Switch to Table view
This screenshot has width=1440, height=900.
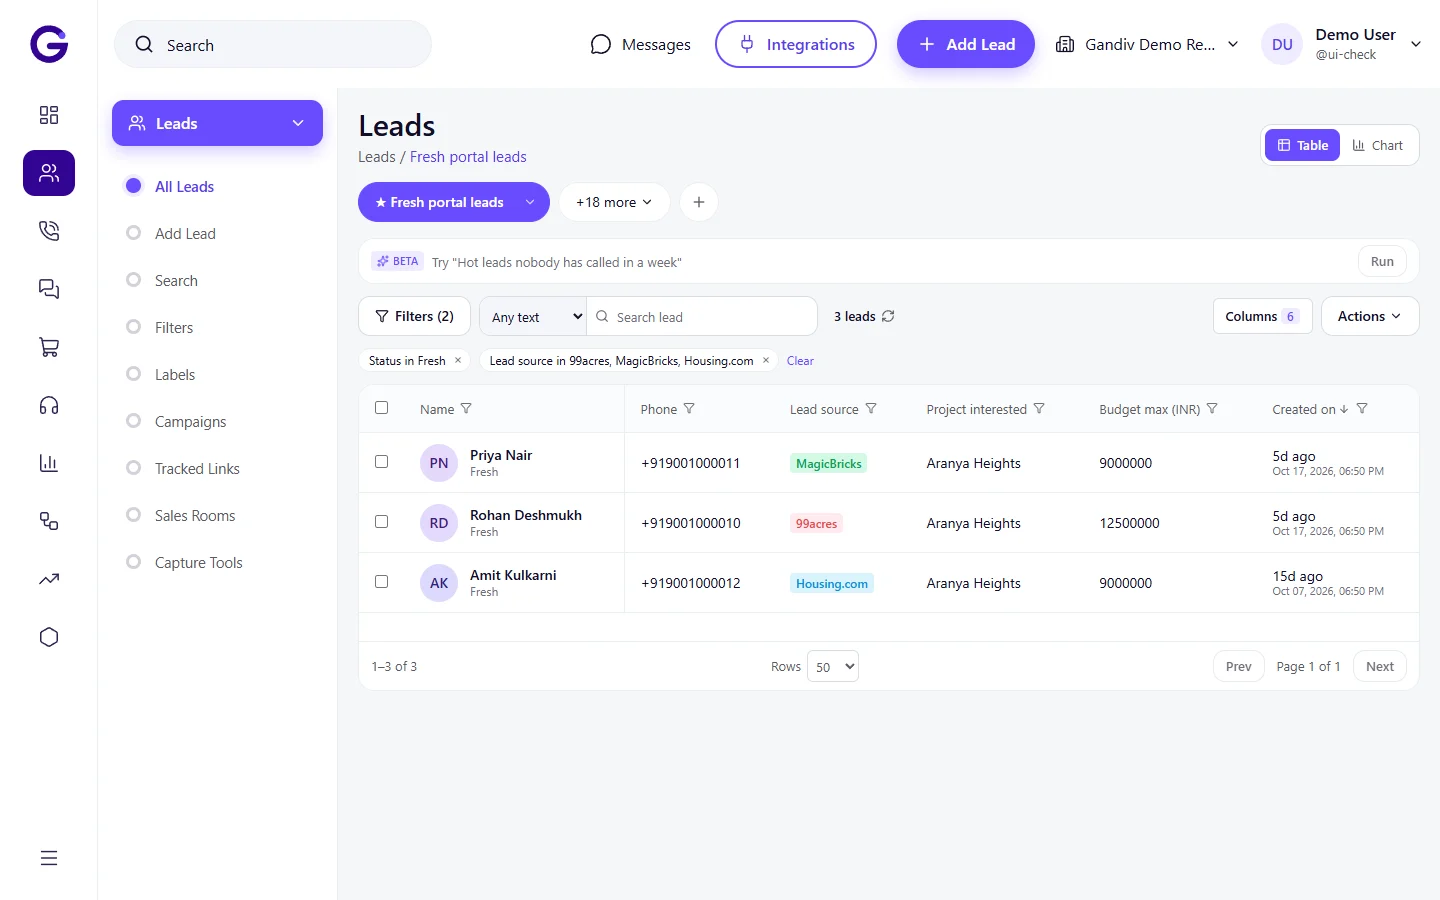[1302, 145]
